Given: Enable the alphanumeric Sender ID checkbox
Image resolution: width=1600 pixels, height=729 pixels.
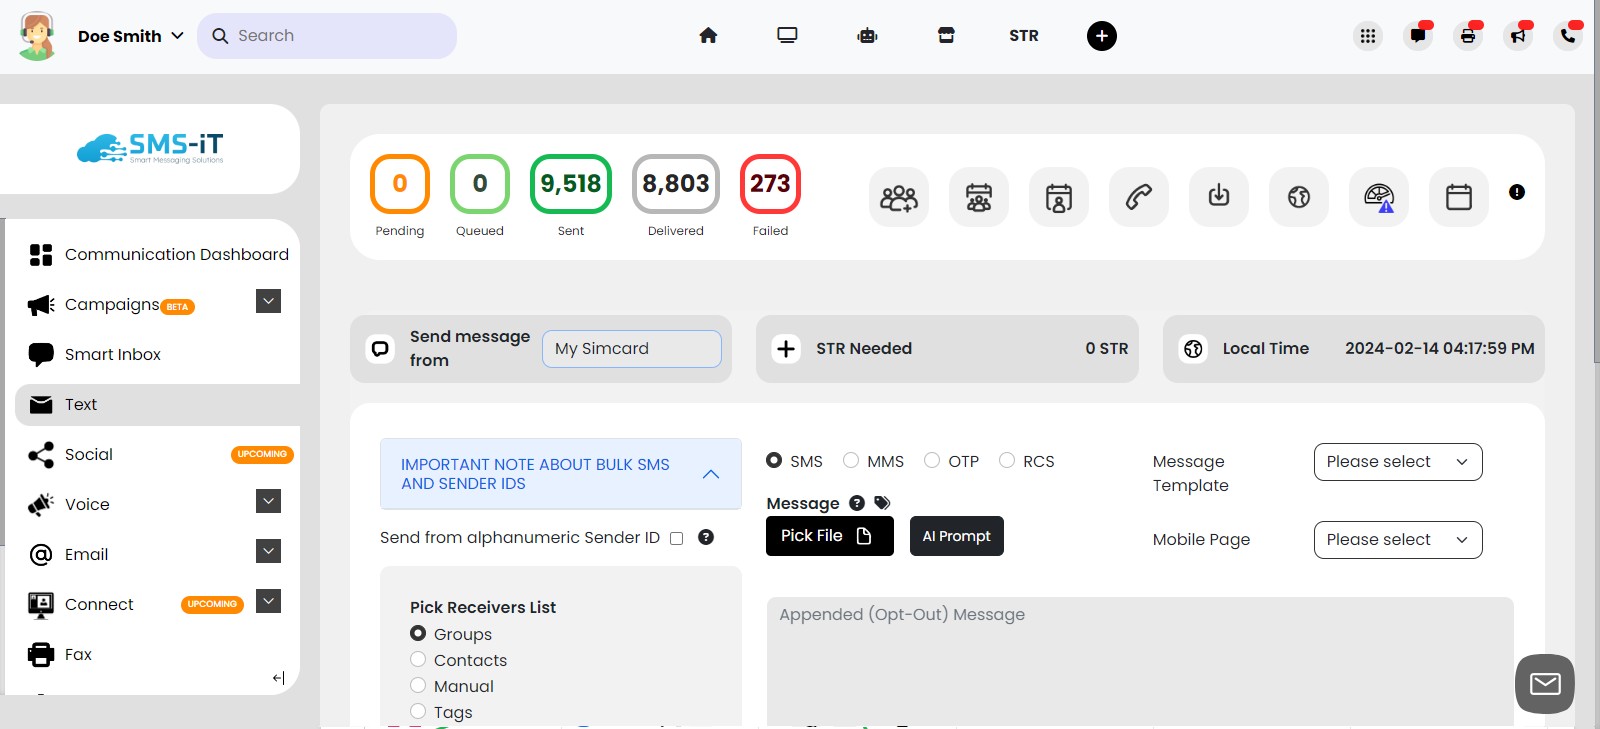Looking at the screenshot, I should click(x=677, y=538).
